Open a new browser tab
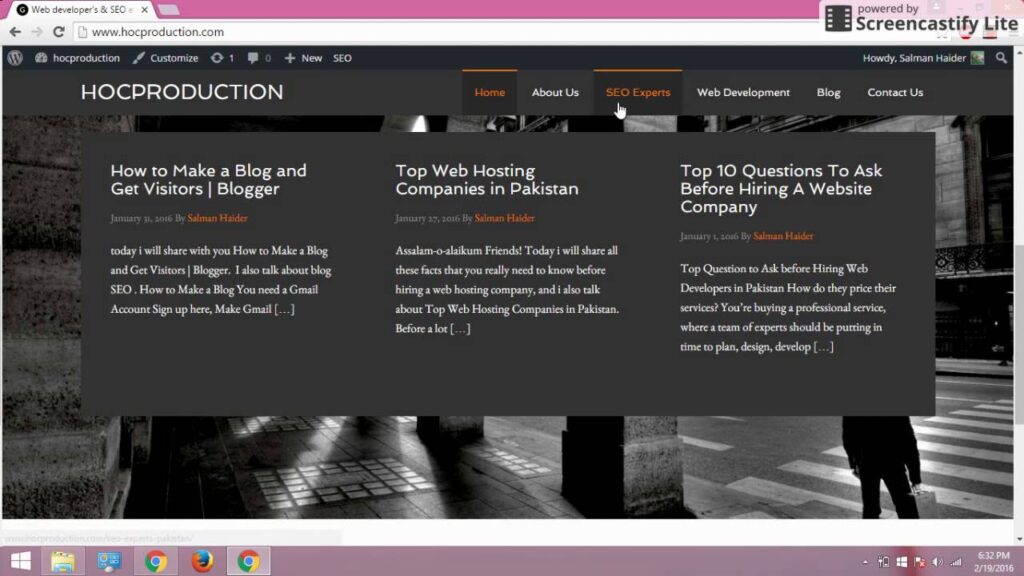Image resolution: width=1024 pixels, height=576 pixels. coord(168,10)
